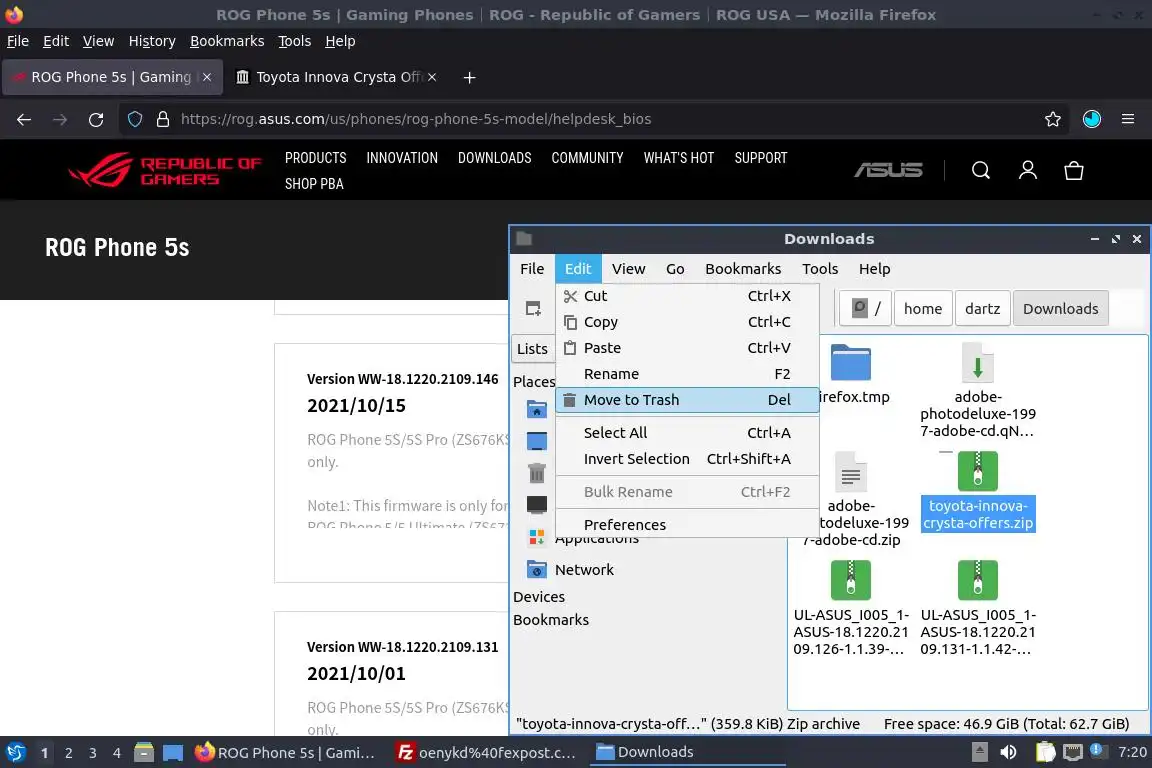The width and height of the screenshot is (1152, 768).
Task: Select UL-ASUS 2109.131 zip archive icon
Action: pyautogui.click(x=977, y=581)
